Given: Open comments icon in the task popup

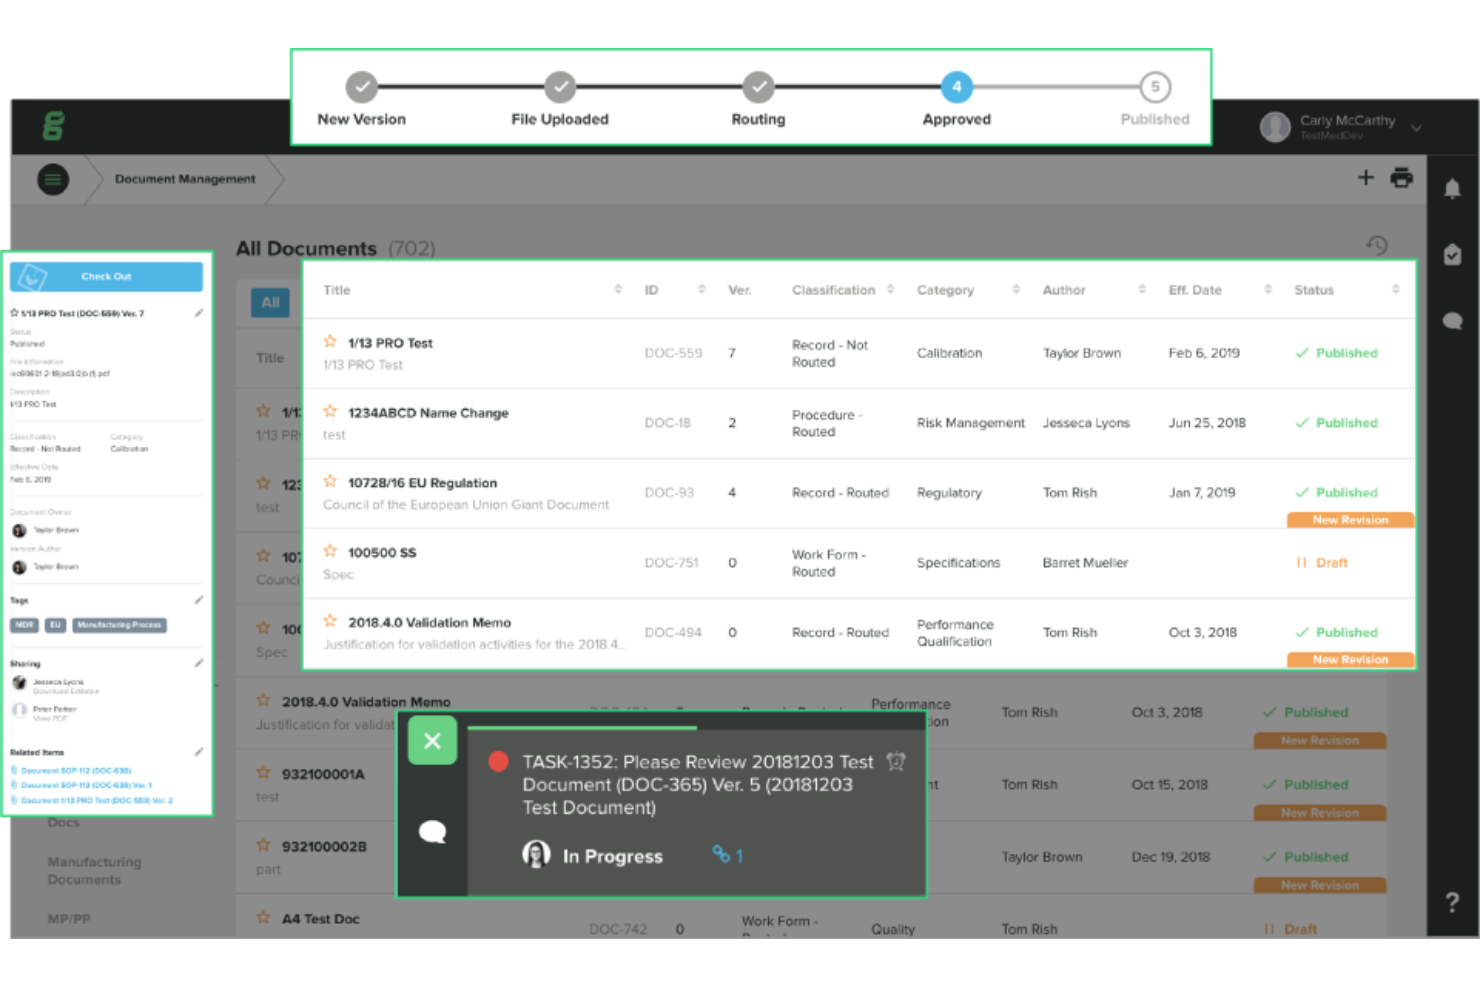Looking at the screenshot, I should 432,831.
